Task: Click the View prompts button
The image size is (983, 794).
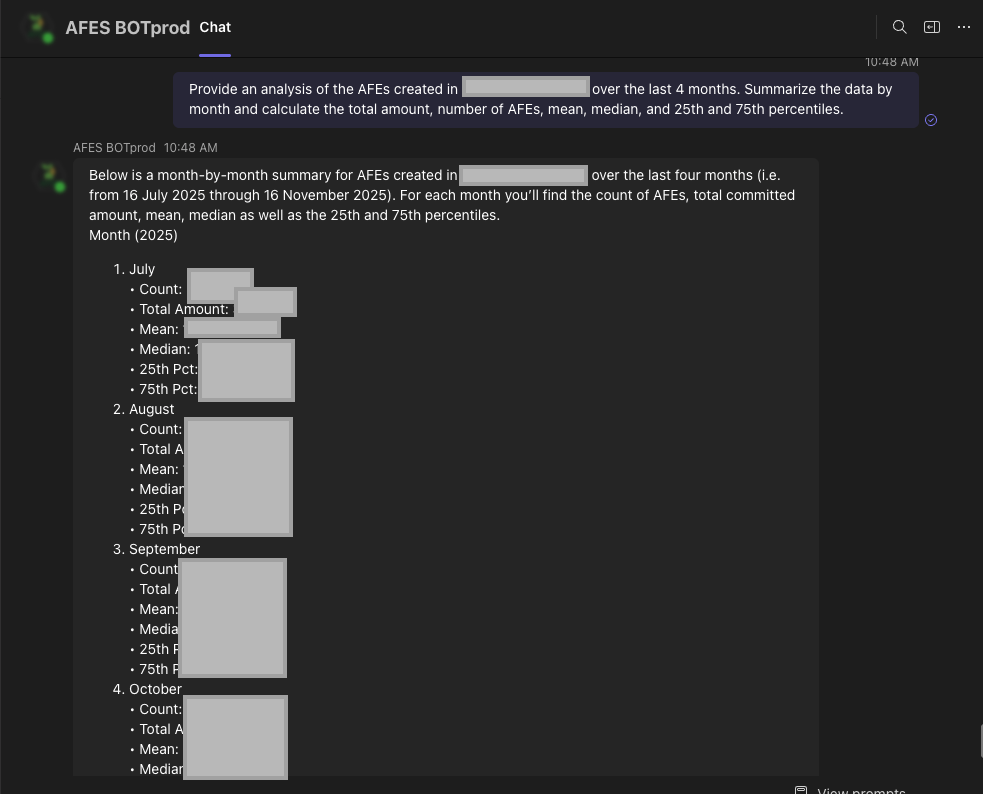Action: pyautogui.click(x=860, y=790)
